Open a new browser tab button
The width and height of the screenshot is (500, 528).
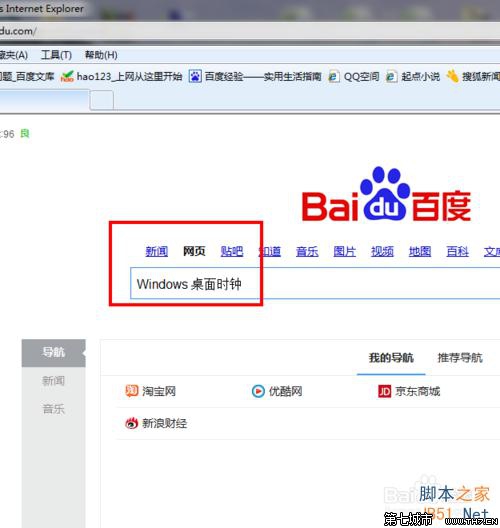tap(102, 100)
